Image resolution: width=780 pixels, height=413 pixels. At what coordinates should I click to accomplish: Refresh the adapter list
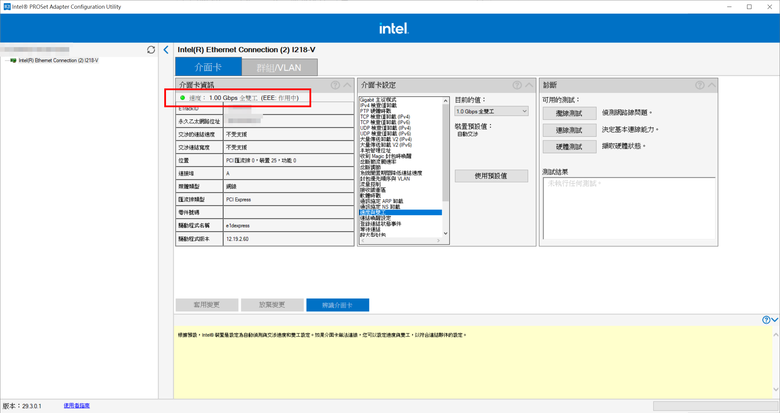[151, 50]
